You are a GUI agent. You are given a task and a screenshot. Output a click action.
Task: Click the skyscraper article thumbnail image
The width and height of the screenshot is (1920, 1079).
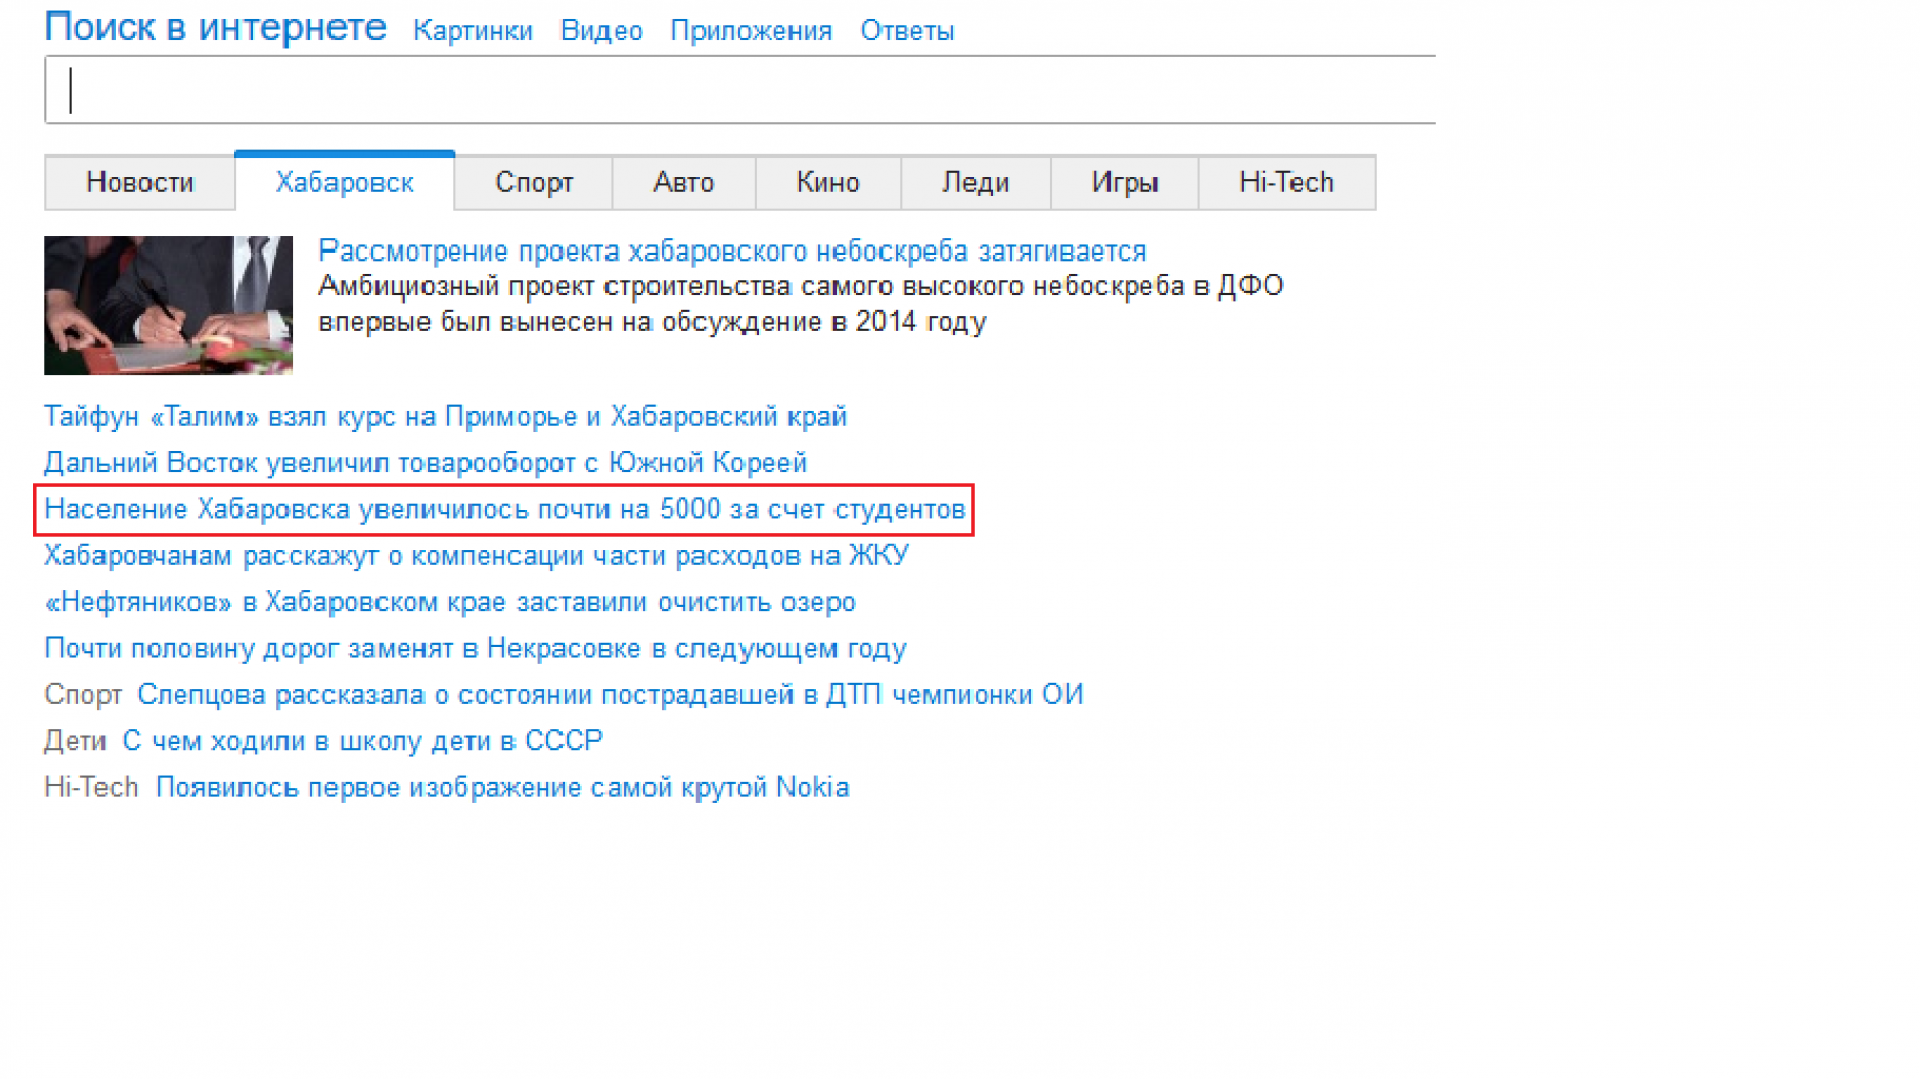pyautogui.click(x=168, y=305)
